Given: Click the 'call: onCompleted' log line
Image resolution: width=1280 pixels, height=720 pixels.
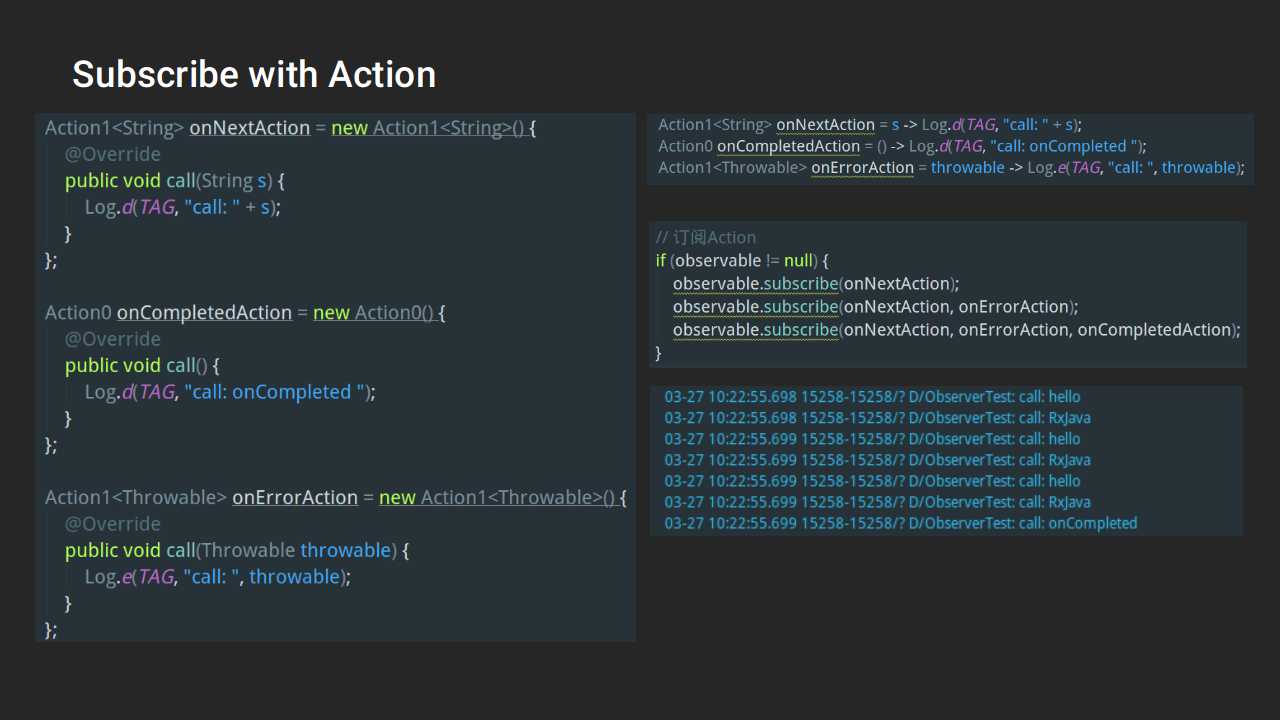Looking at the screenshot, I should click(901, 523).
